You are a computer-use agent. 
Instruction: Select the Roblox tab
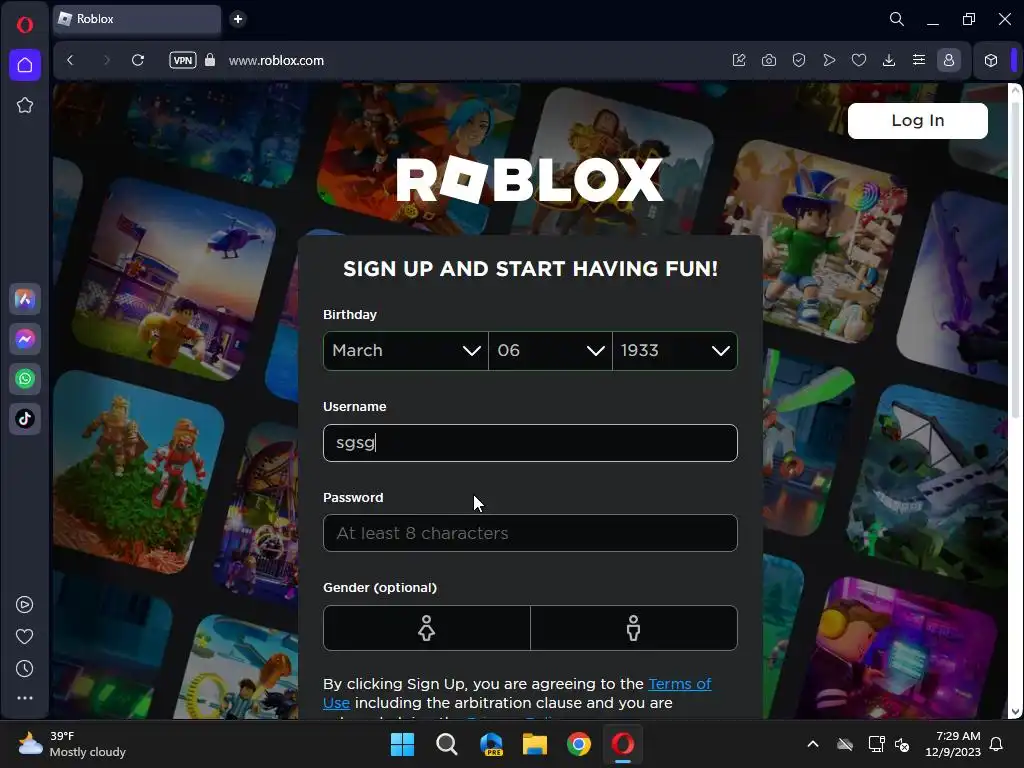137,19
